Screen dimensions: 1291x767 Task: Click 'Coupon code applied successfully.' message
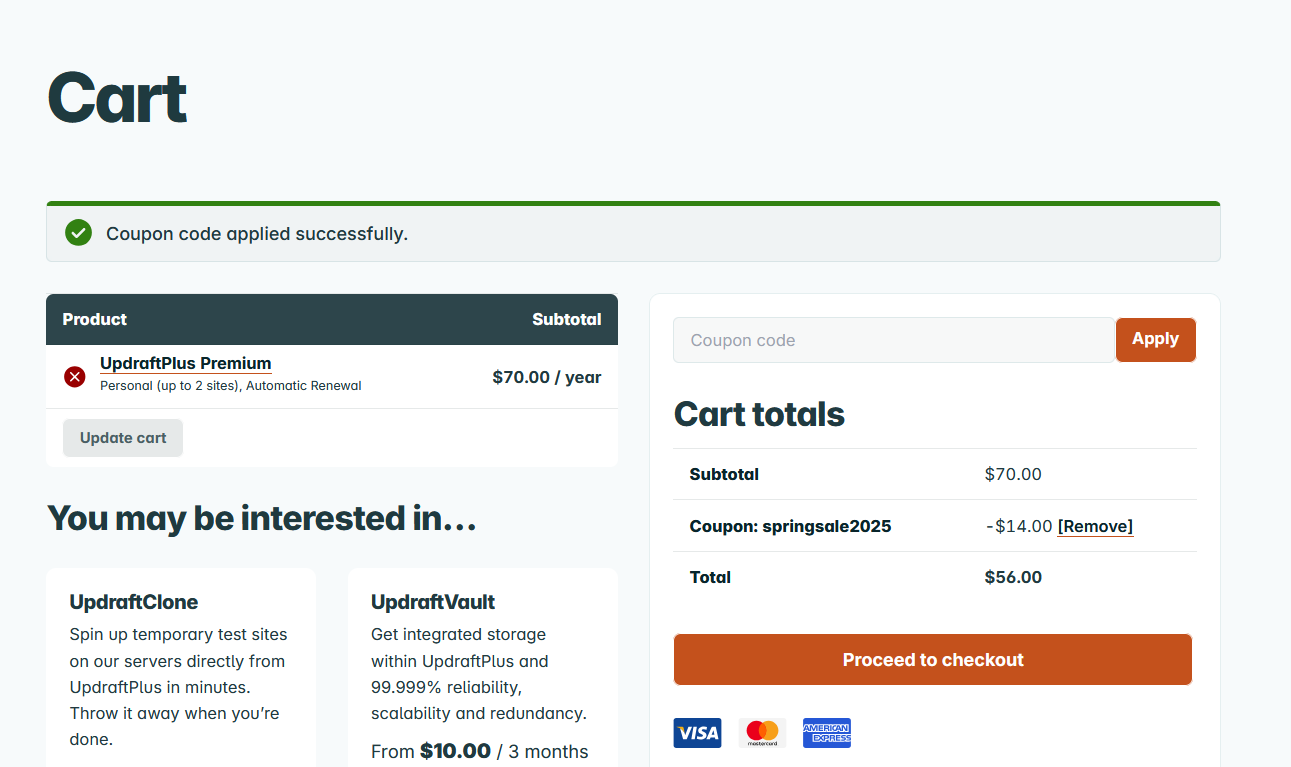click(x=257, y=234)
